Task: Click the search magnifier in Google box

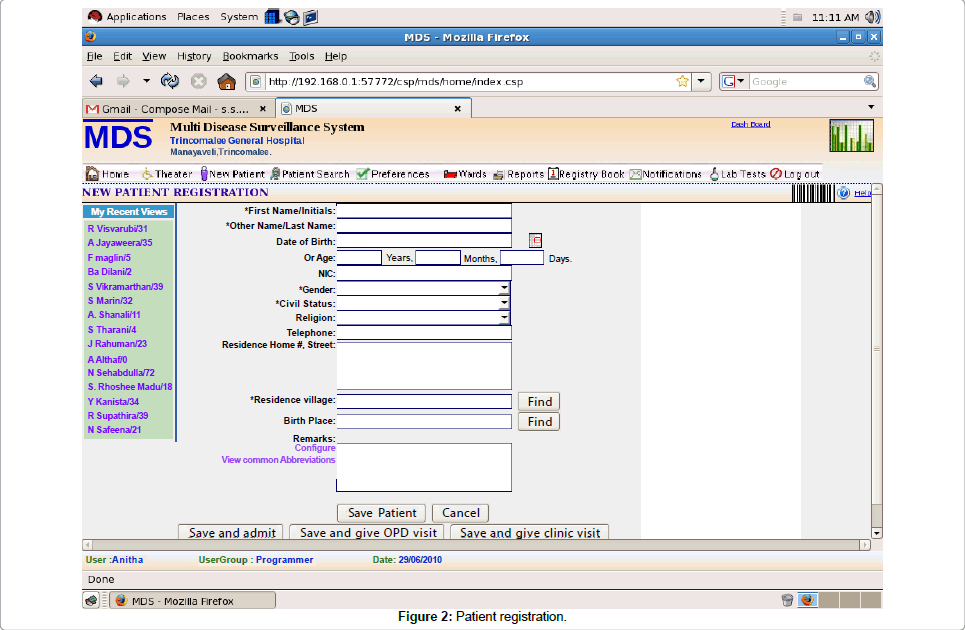Action: point(870,81)
